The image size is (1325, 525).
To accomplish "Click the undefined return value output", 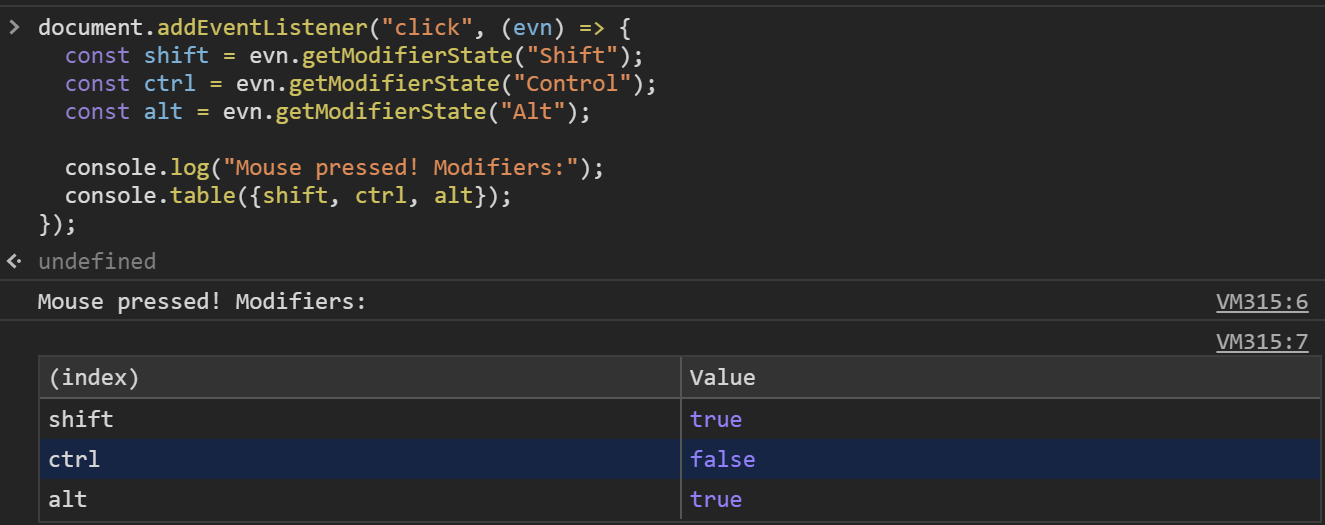I will click(97, 262).
